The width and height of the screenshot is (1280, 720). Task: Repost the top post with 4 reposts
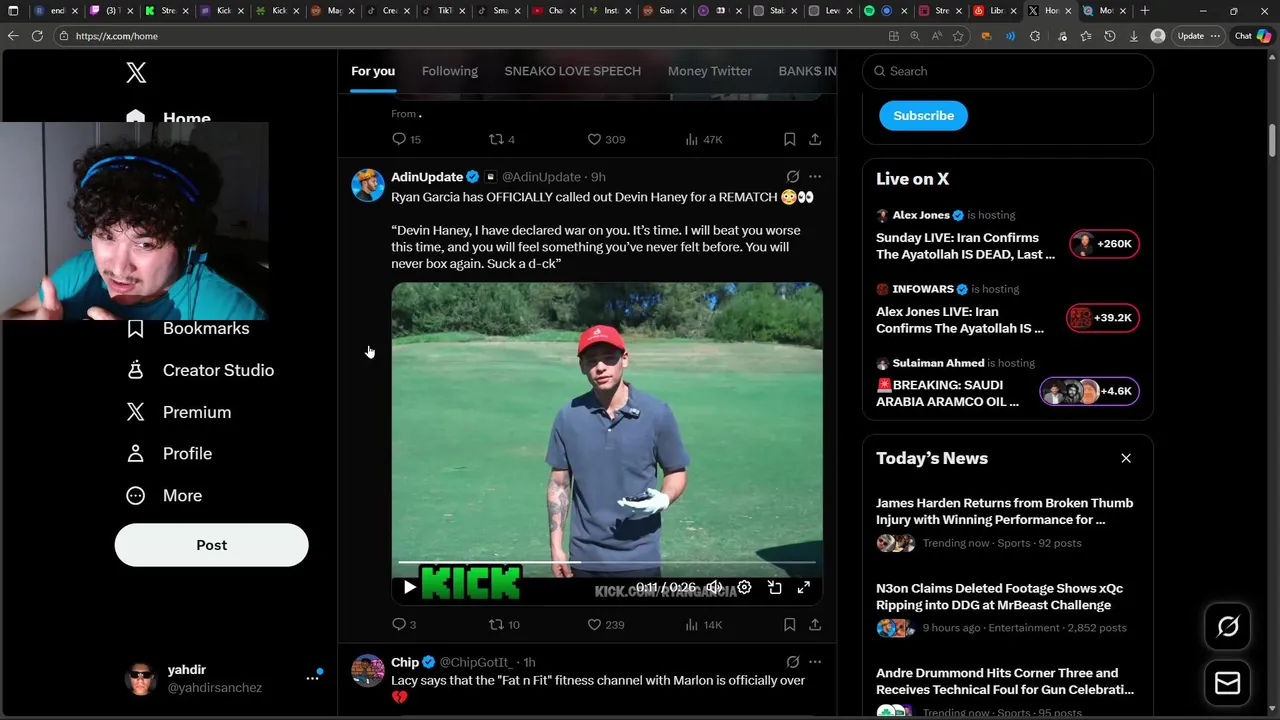coord(501,139)
